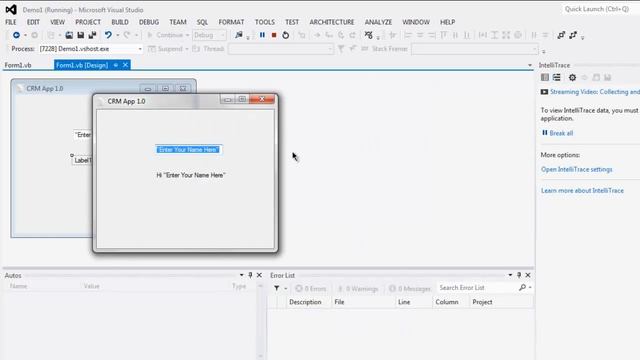Click the Save All toolbar icon
640x360 pixels.
click(x=92, y=35)
